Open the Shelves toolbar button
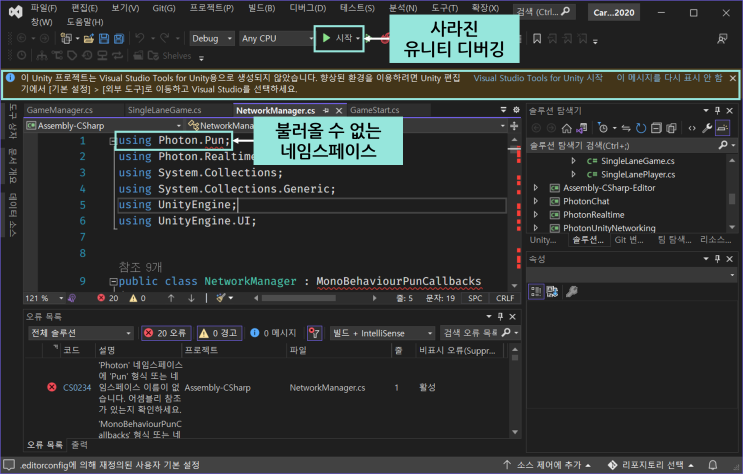This screenshot has height=474, width=743. point(170,56)
